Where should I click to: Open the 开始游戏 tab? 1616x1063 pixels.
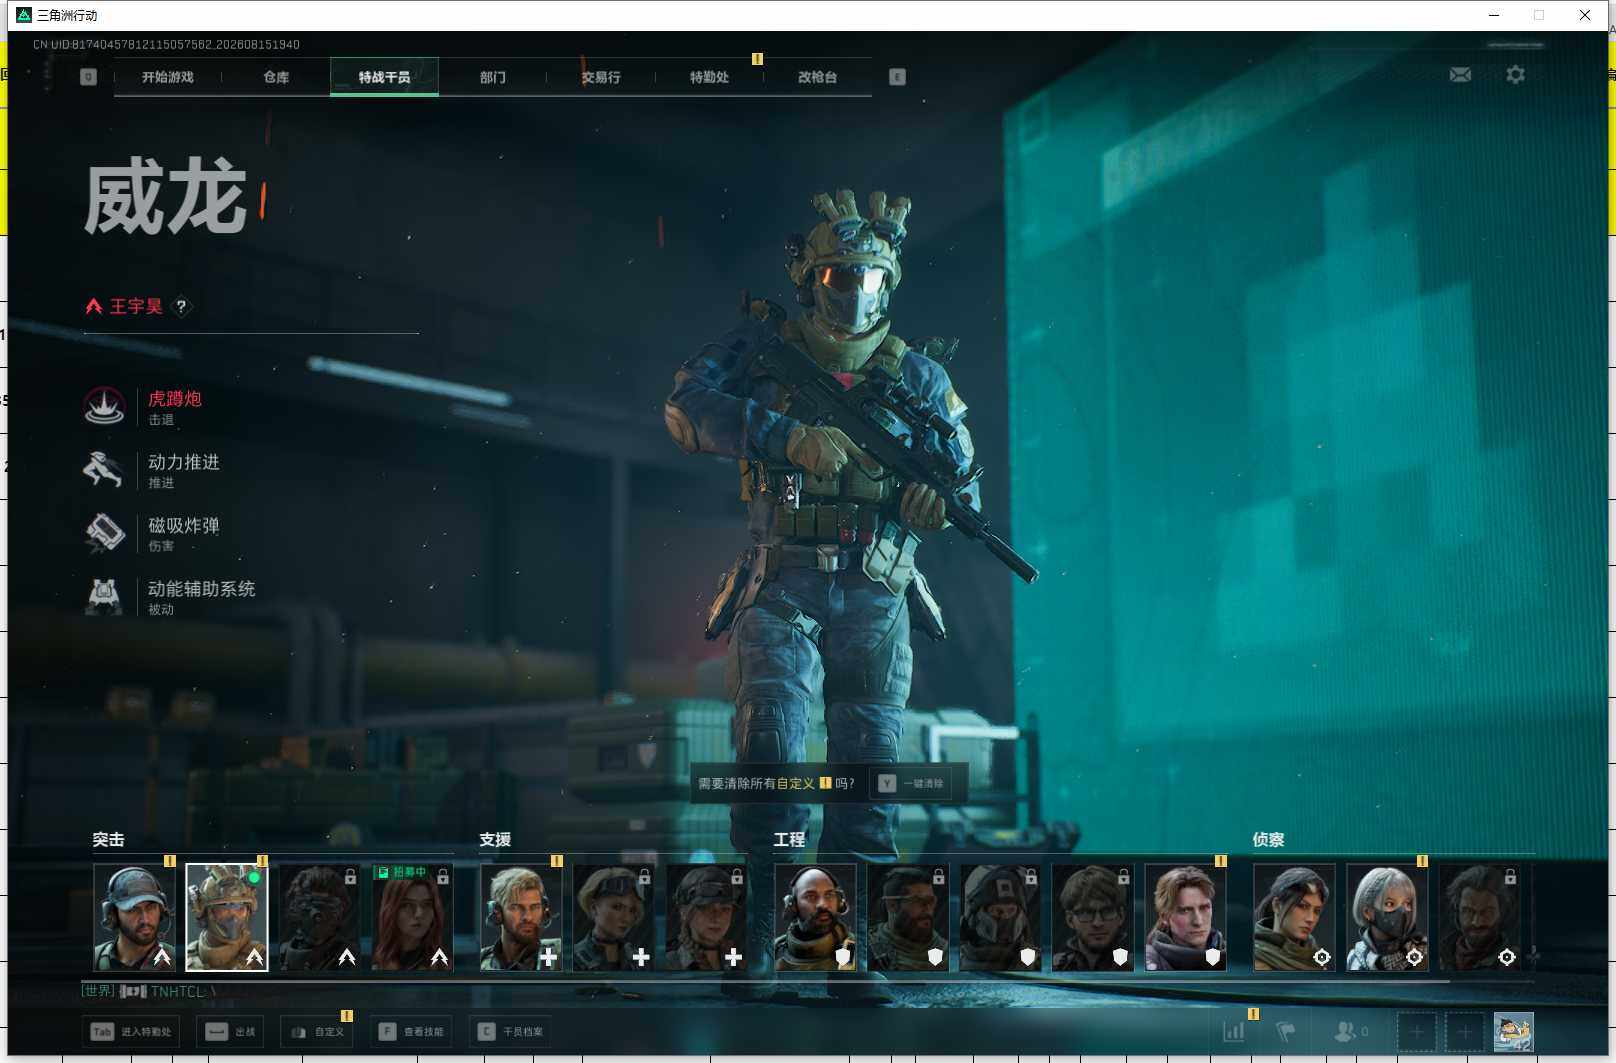coord(167,77)
